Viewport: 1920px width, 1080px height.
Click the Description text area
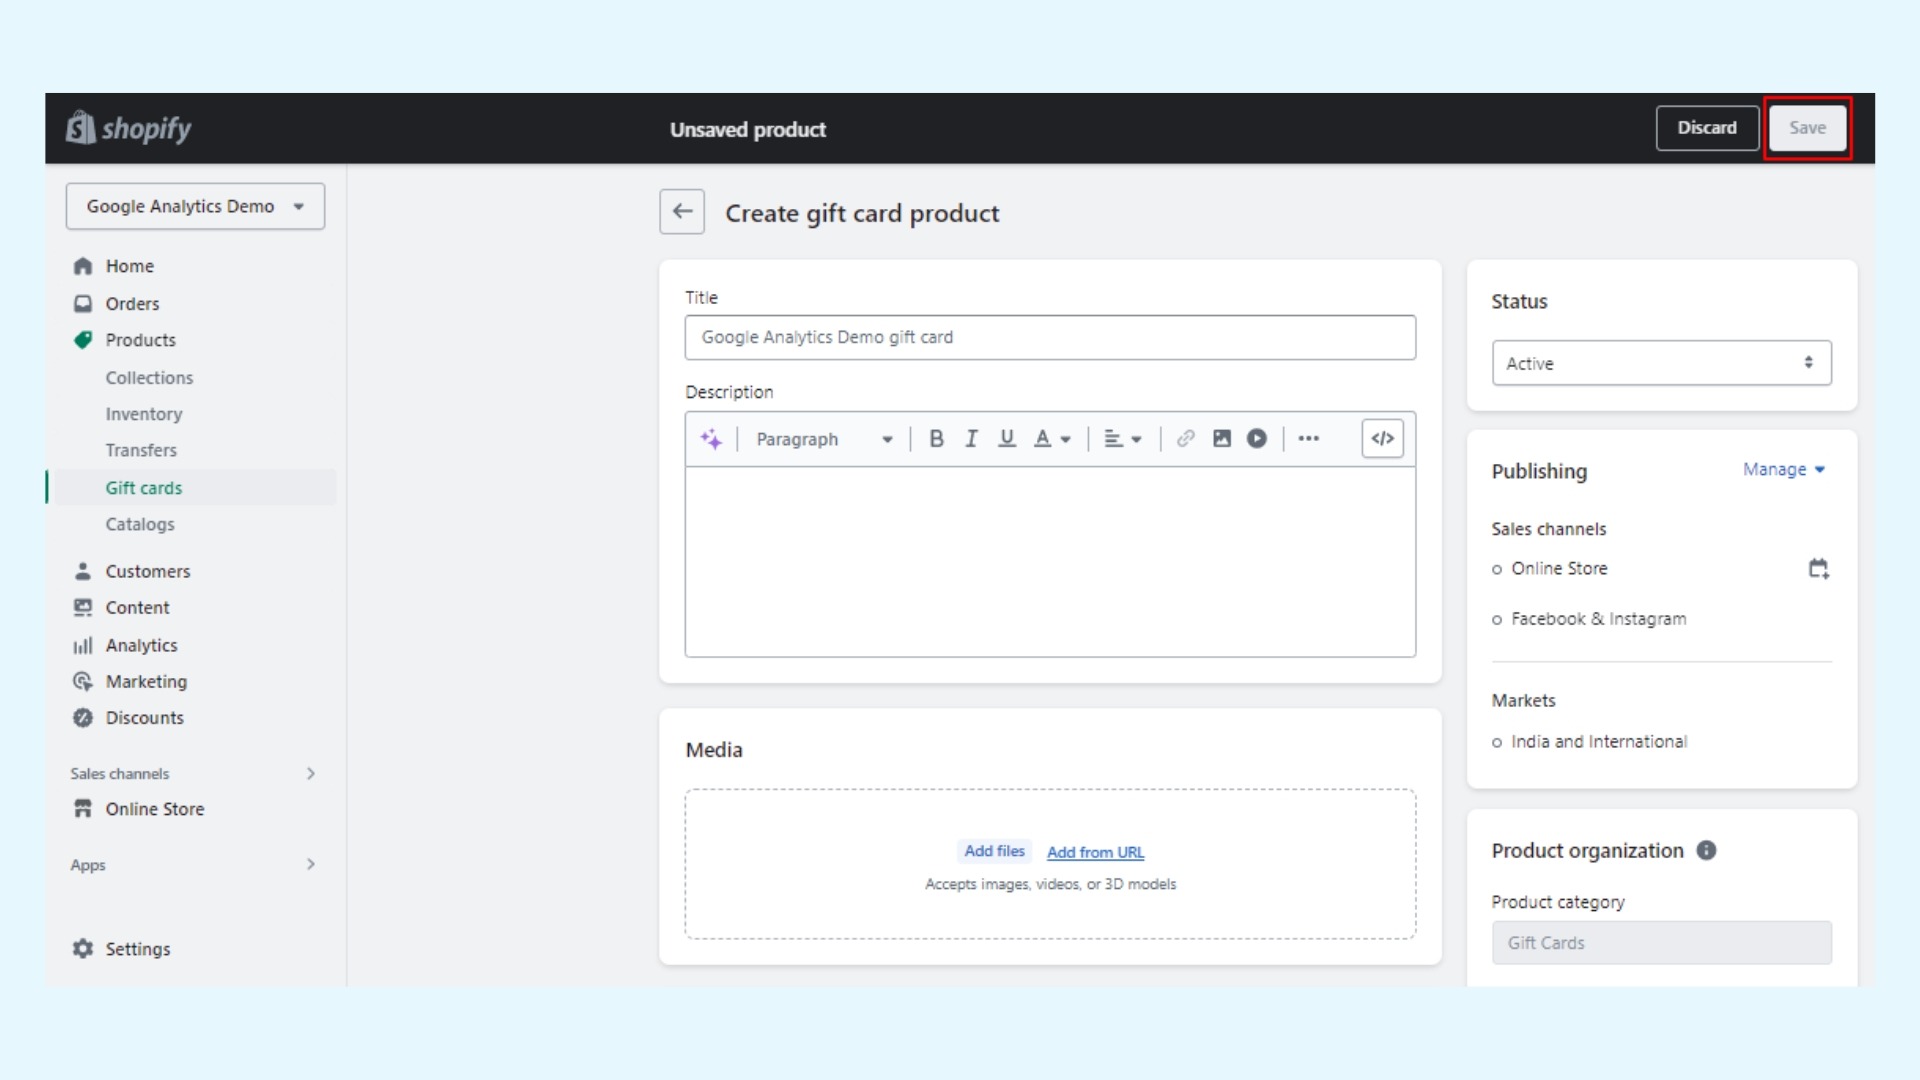(x=1050, y=562)
